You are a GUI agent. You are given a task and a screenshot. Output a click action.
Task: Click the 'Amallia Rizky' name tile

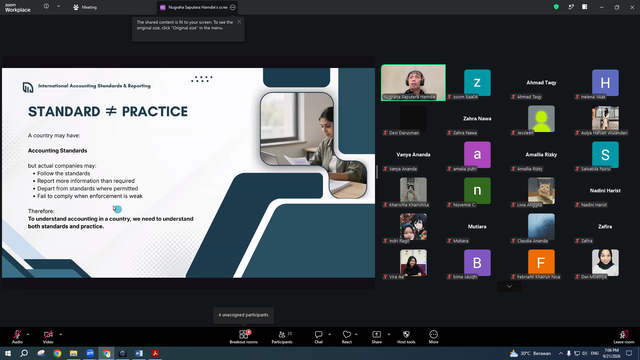541,155
